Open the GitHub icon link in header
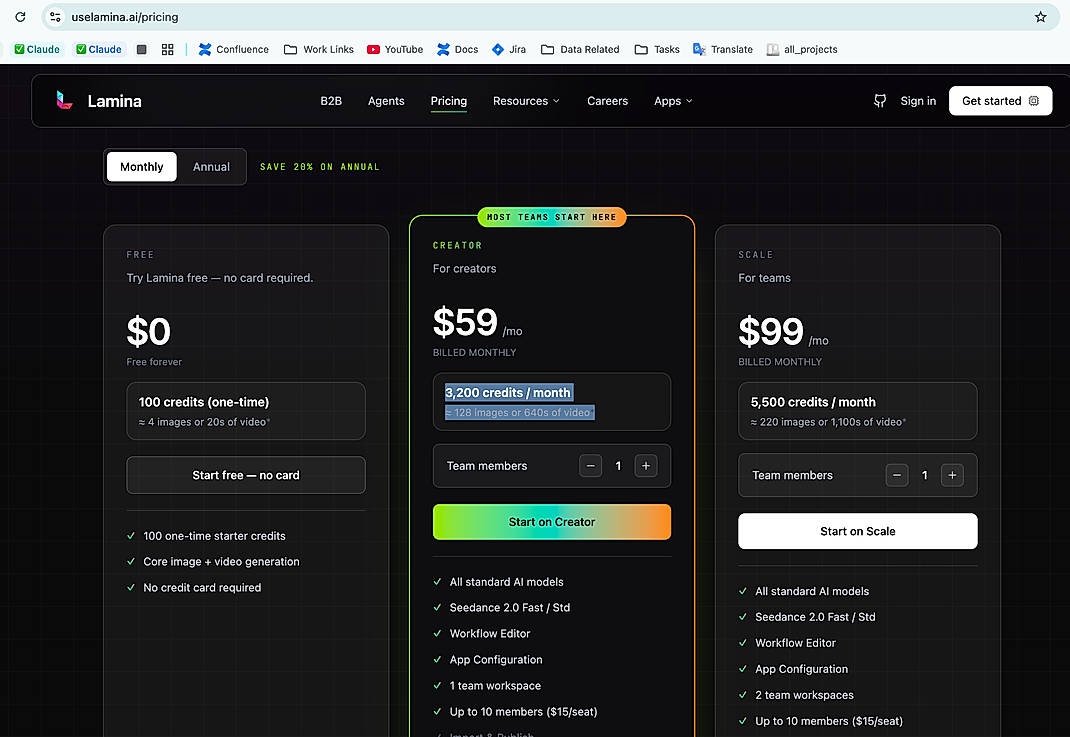 tap(880, 101)
